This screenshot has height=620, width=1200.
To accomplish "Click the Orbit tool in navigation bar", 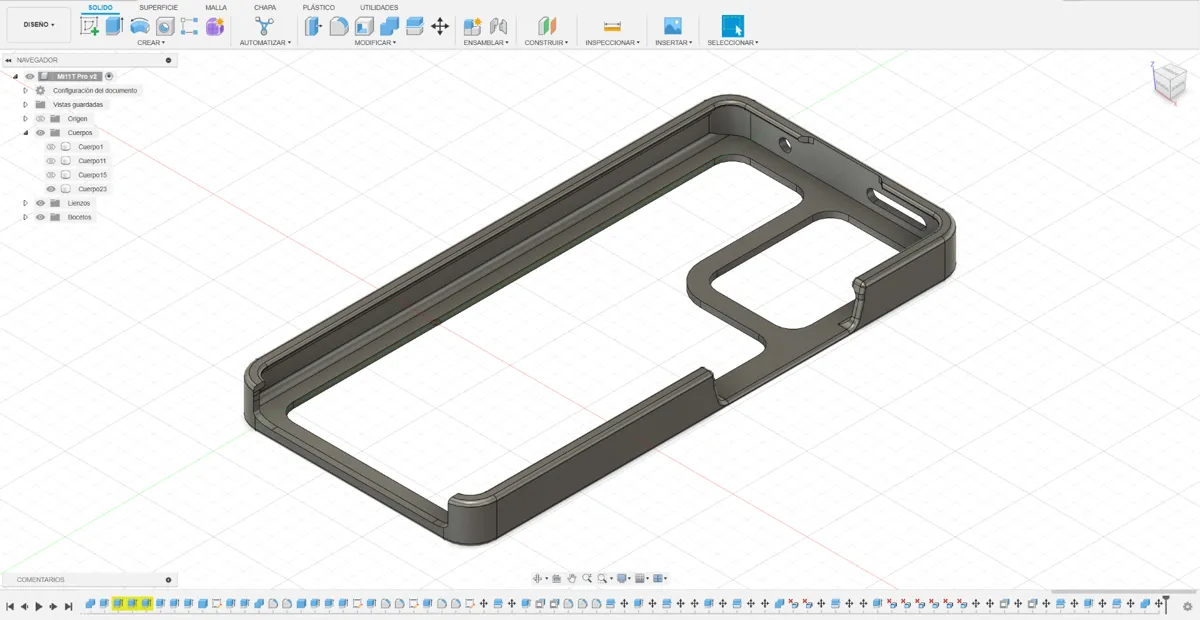I will click(x=538, y=578).
